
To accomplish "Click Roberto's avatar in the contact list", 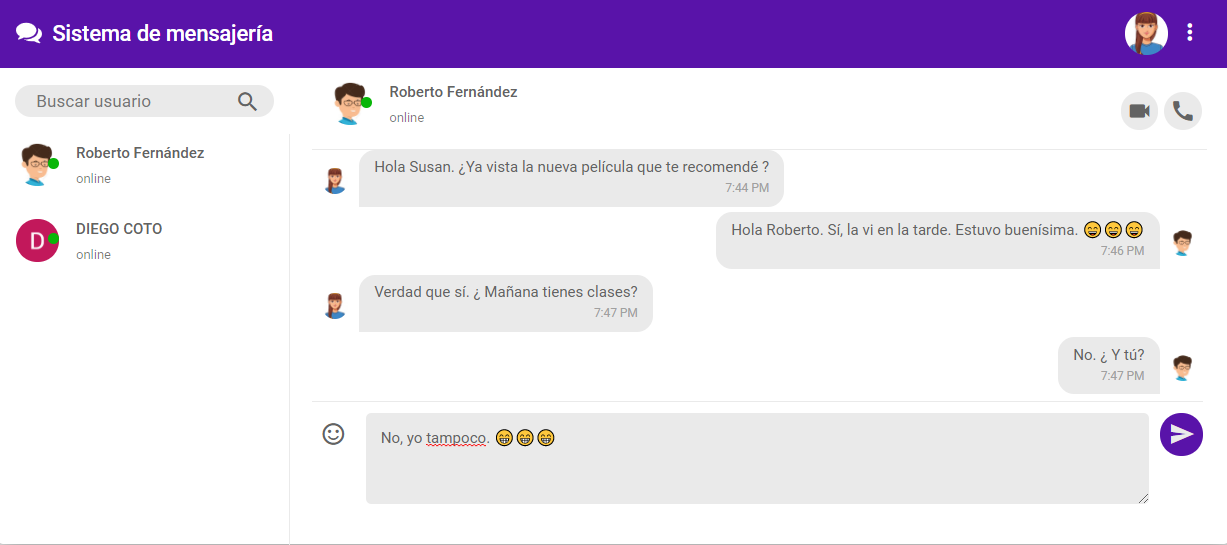I will click(37, 164).
